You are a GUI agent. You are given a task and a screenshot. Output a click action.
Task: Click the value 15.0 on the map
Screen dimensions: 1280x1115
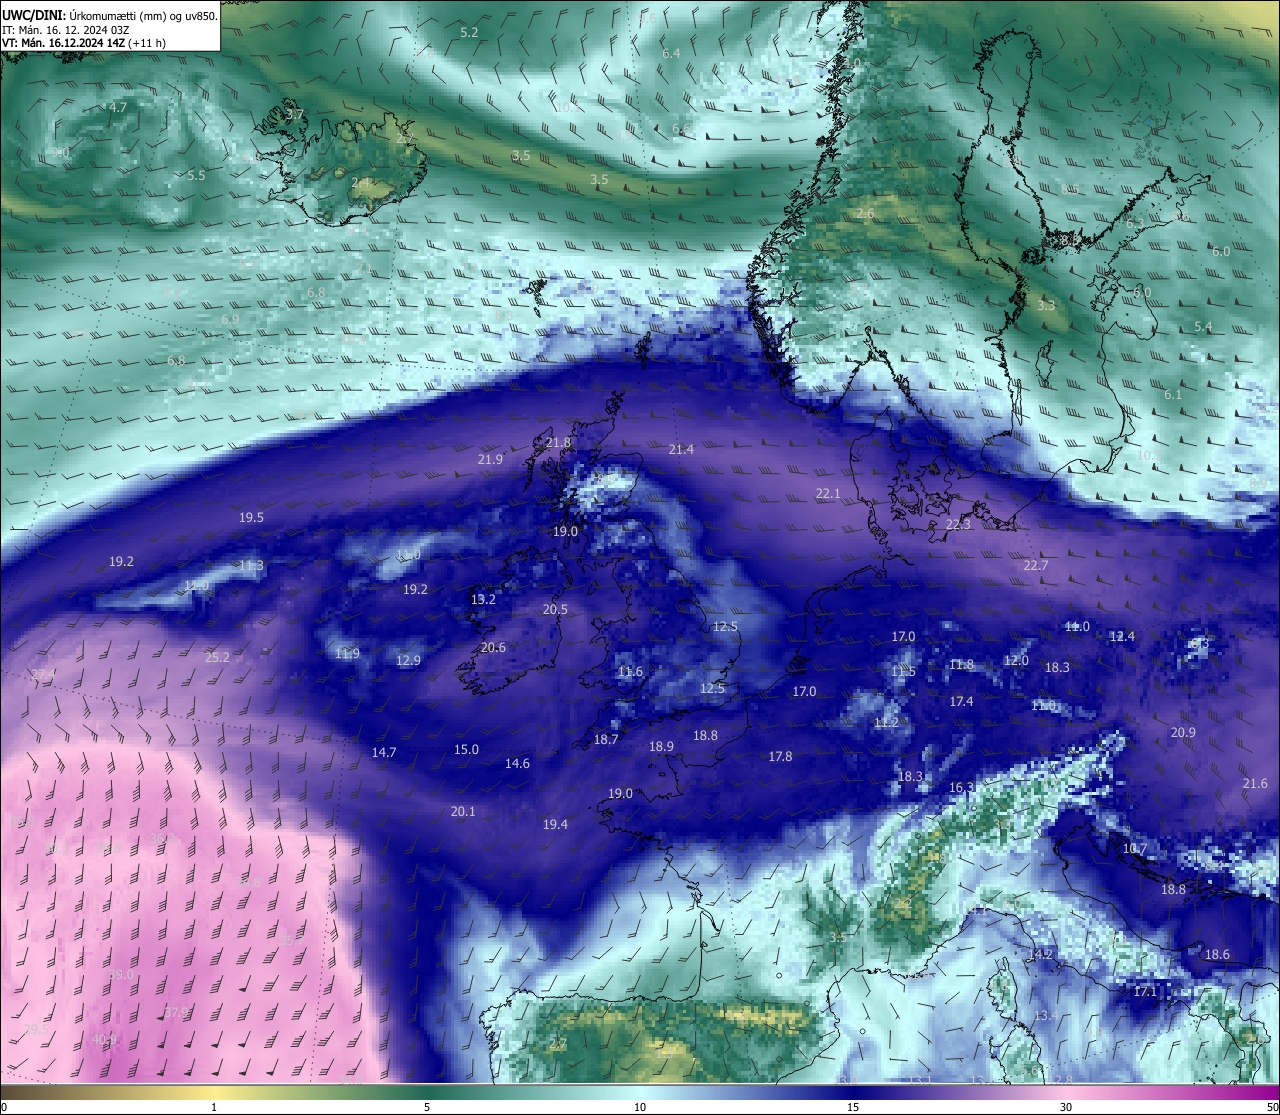tap(466, 749)
